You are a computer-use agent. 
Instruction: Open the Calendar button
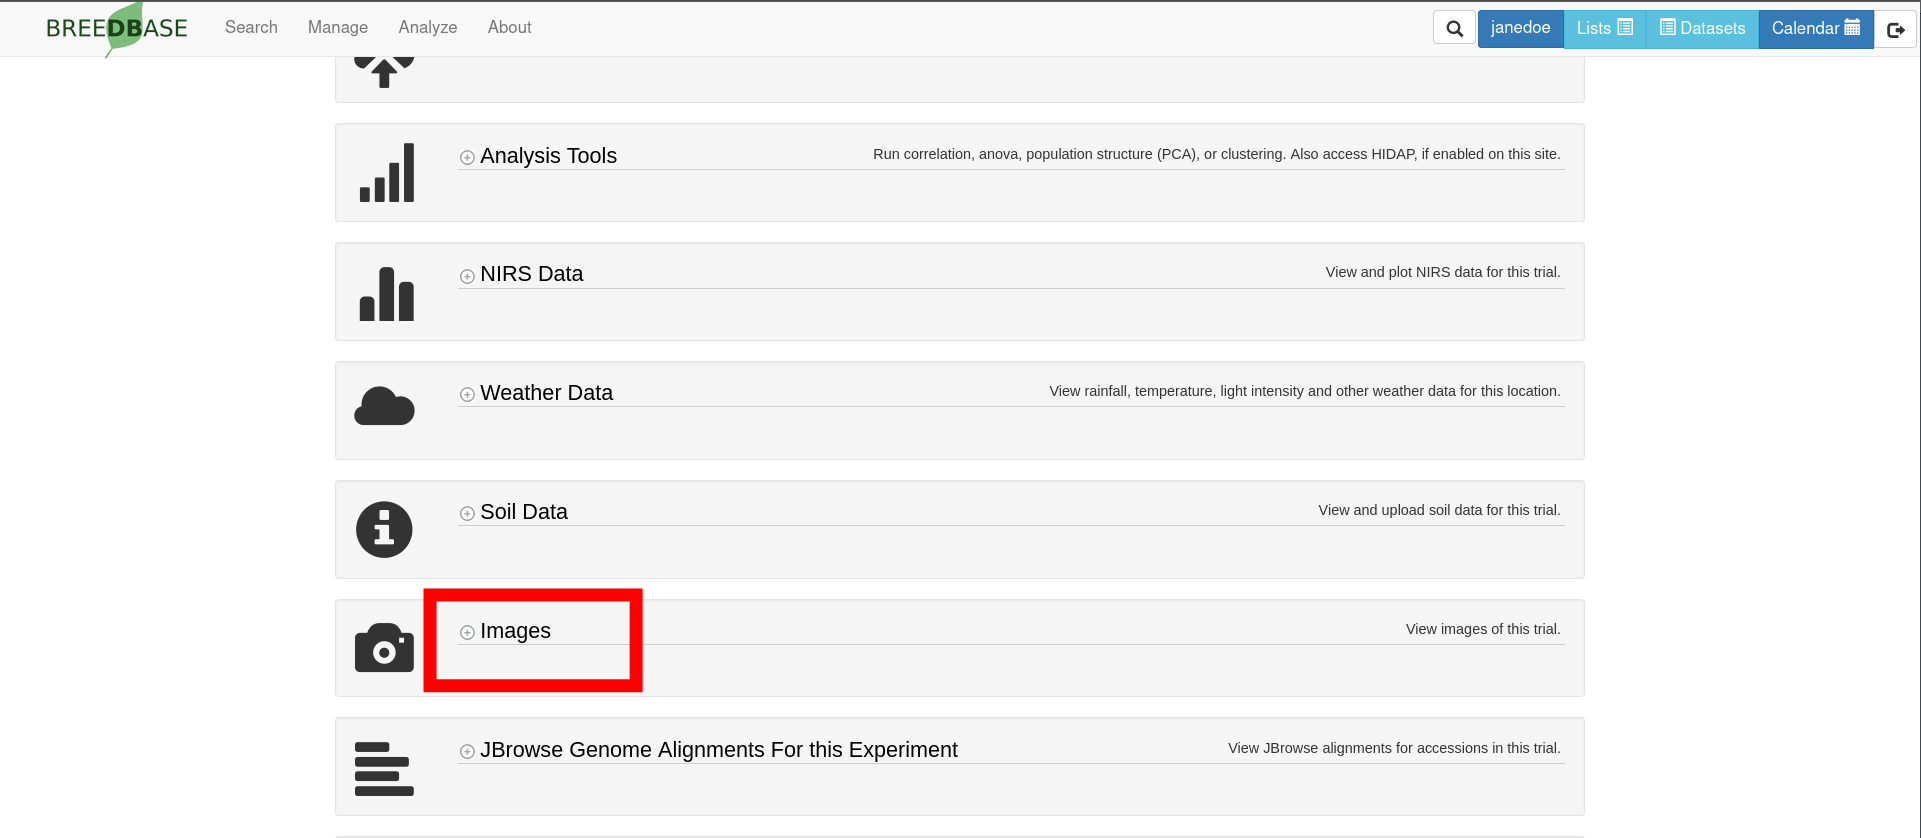tap(1815, 28)
